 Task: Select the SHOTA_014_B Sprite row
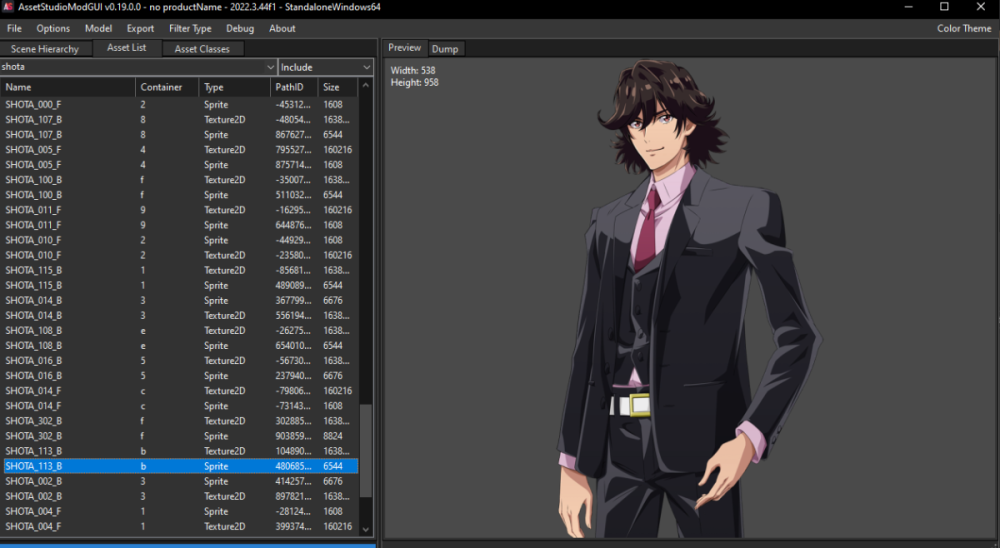180,300
